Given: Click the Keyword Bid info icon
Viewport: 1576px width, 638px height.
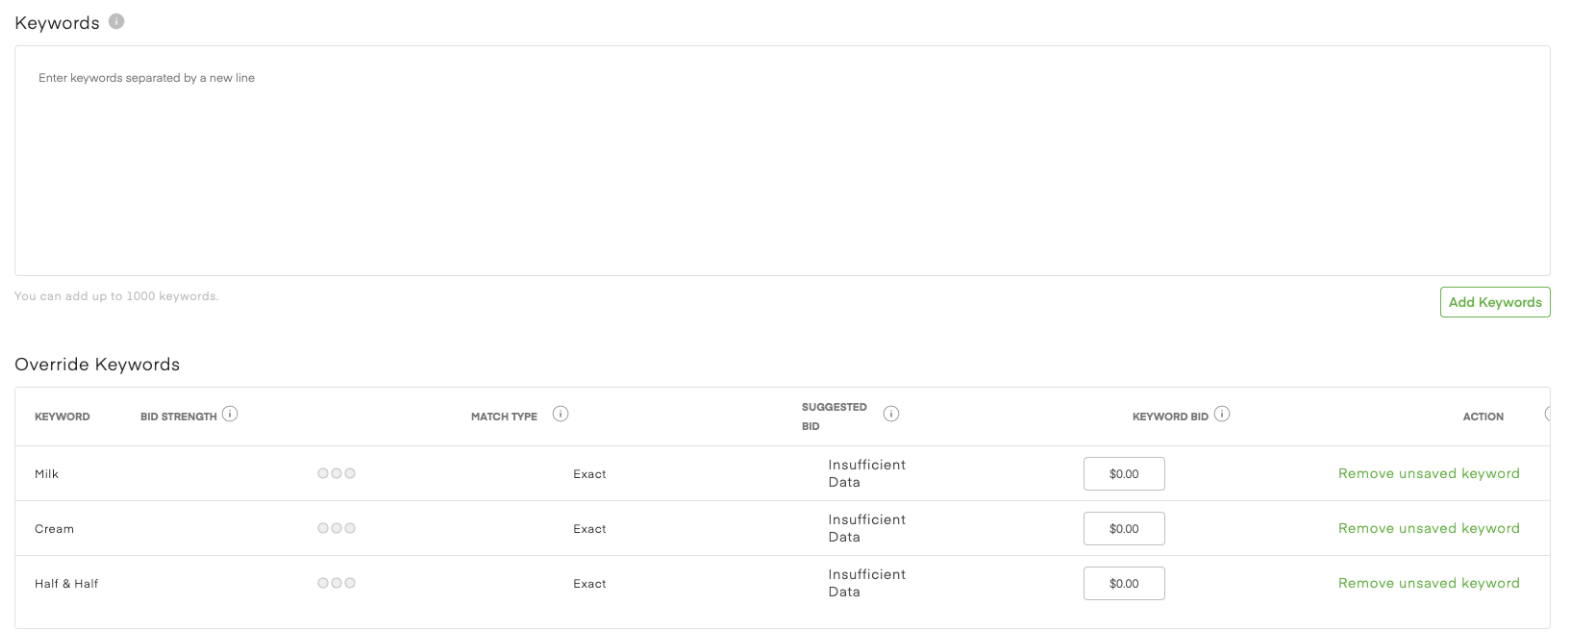Looking at the screenshot, I should click(1222, 415).
